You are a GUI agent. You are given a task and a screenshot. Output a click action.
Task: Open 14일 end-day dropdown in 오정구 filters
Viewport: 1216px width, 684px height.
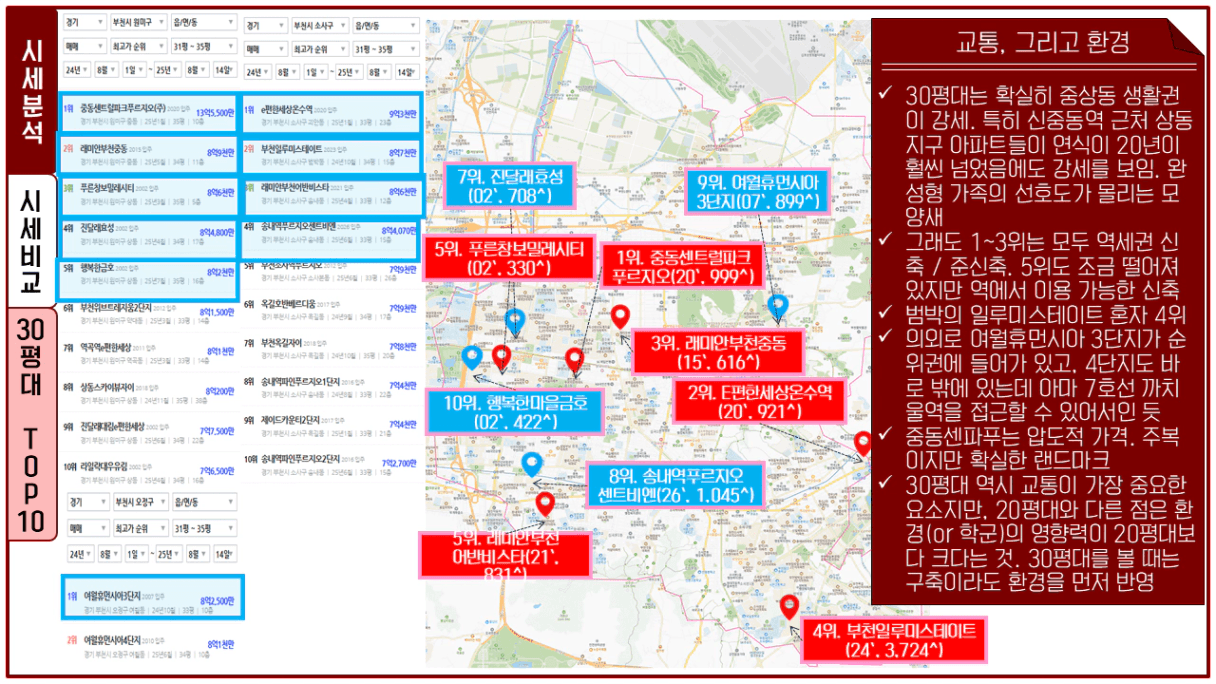224,553
